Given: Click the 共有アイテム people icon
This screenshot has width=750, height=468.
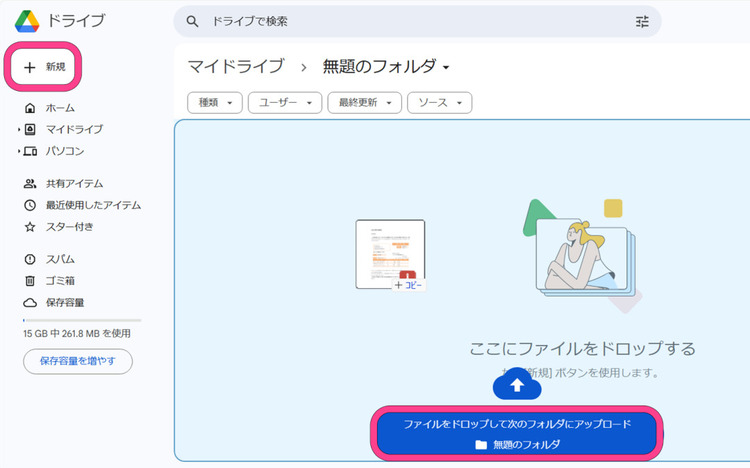Looking at the screenshot, I should [x=30, y=183].
